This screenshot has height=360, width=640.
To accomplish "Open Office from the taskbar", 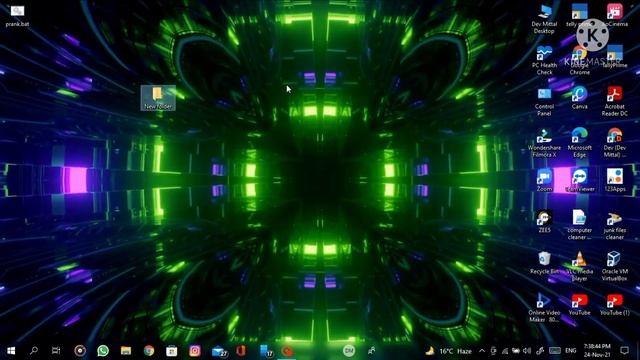I will click(x=241, y=351).
